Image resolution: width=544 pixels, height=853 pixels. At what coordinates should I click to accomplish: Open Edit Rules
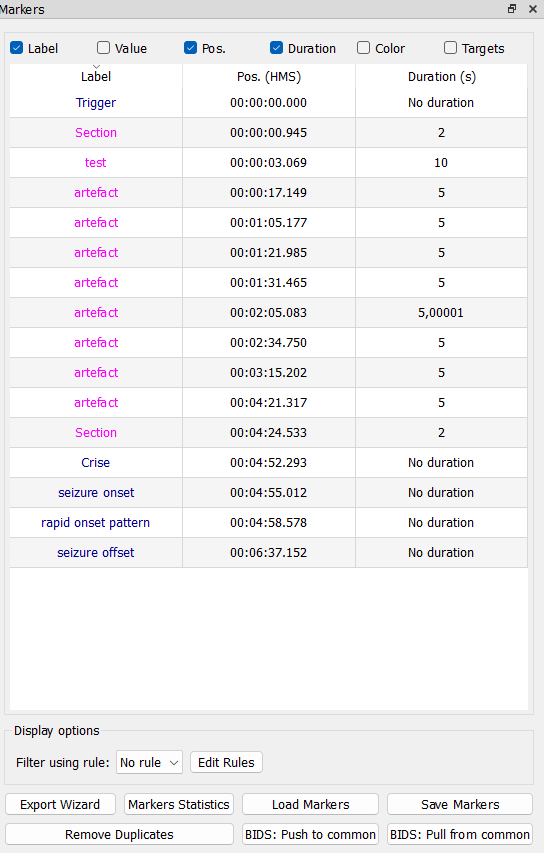pos(226,762)
